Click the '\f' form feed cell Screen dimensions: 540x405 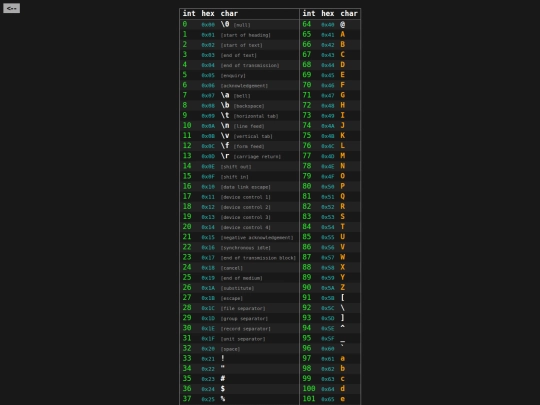[225, 146]
